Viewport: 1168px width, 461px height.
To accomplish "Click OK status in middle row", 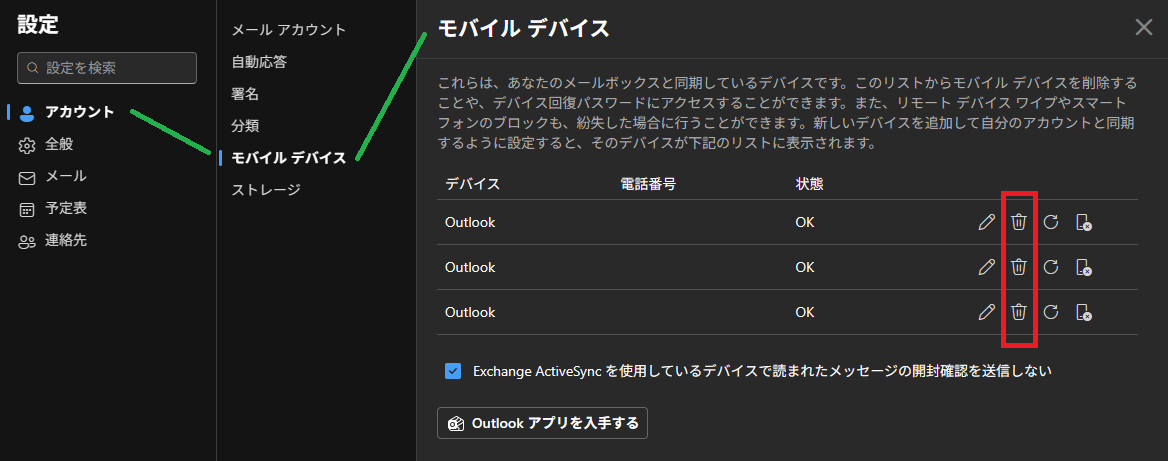I will point(804,267).
